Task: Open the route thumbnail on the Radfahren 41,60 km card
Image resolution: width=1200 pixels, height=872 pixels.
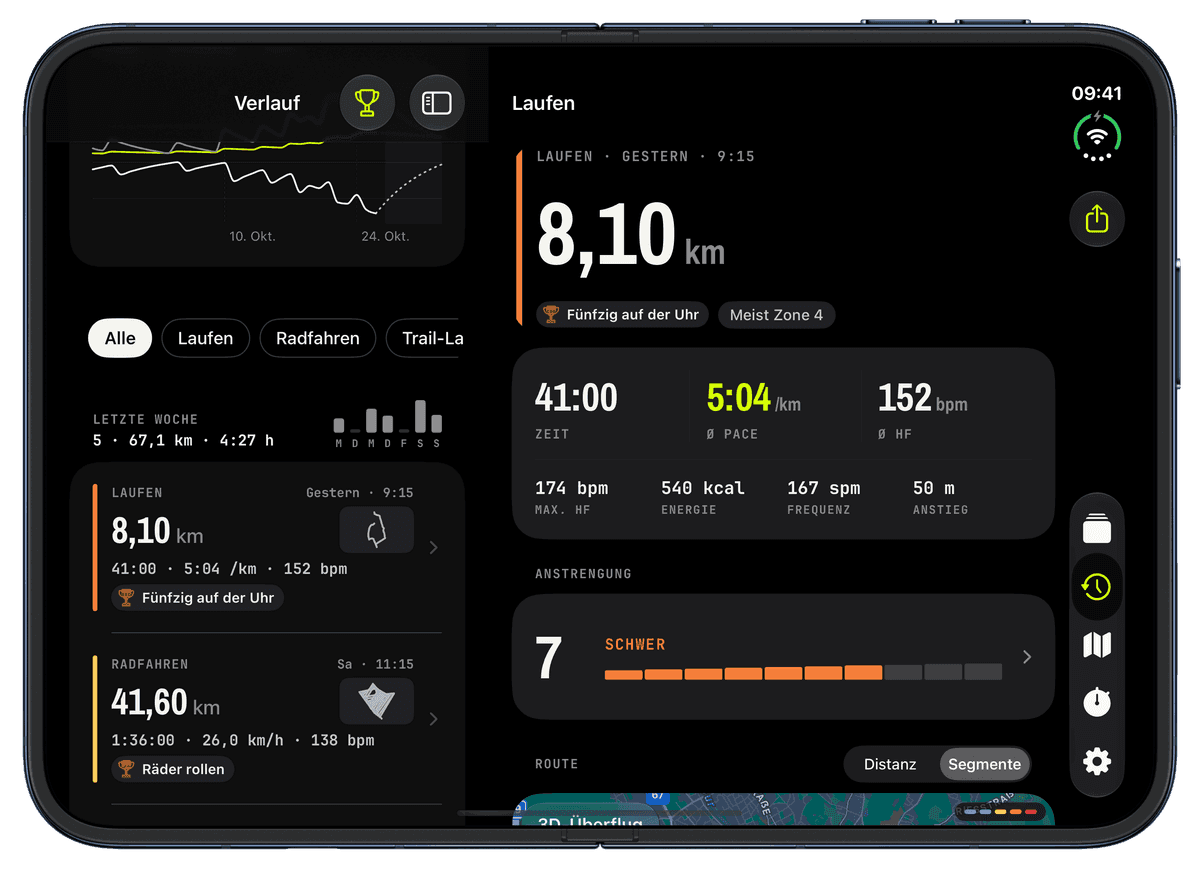Action: (x=377, y=700)
